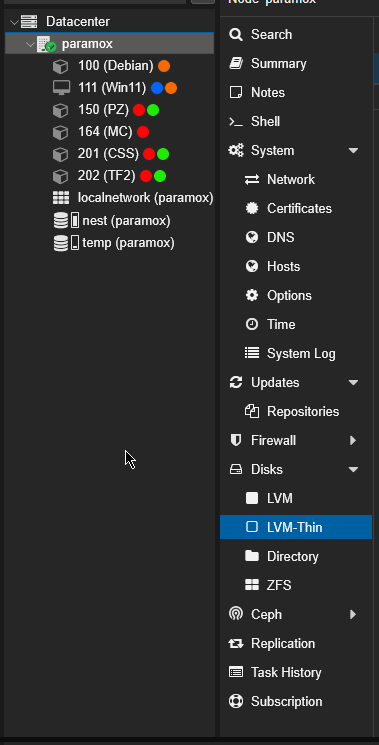Image resolution: width=379 pixels, height=745 pixels.
Task: Click the monitor icon for 111 (Win11)
Action: (x=60, y=88)
